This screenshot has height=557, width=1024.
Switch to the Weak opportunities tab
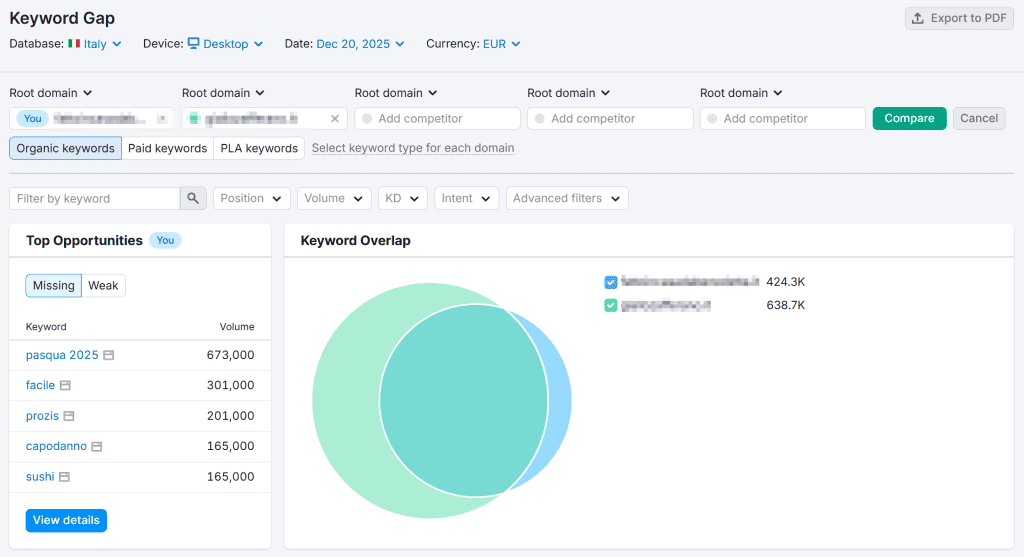(103, 285)
